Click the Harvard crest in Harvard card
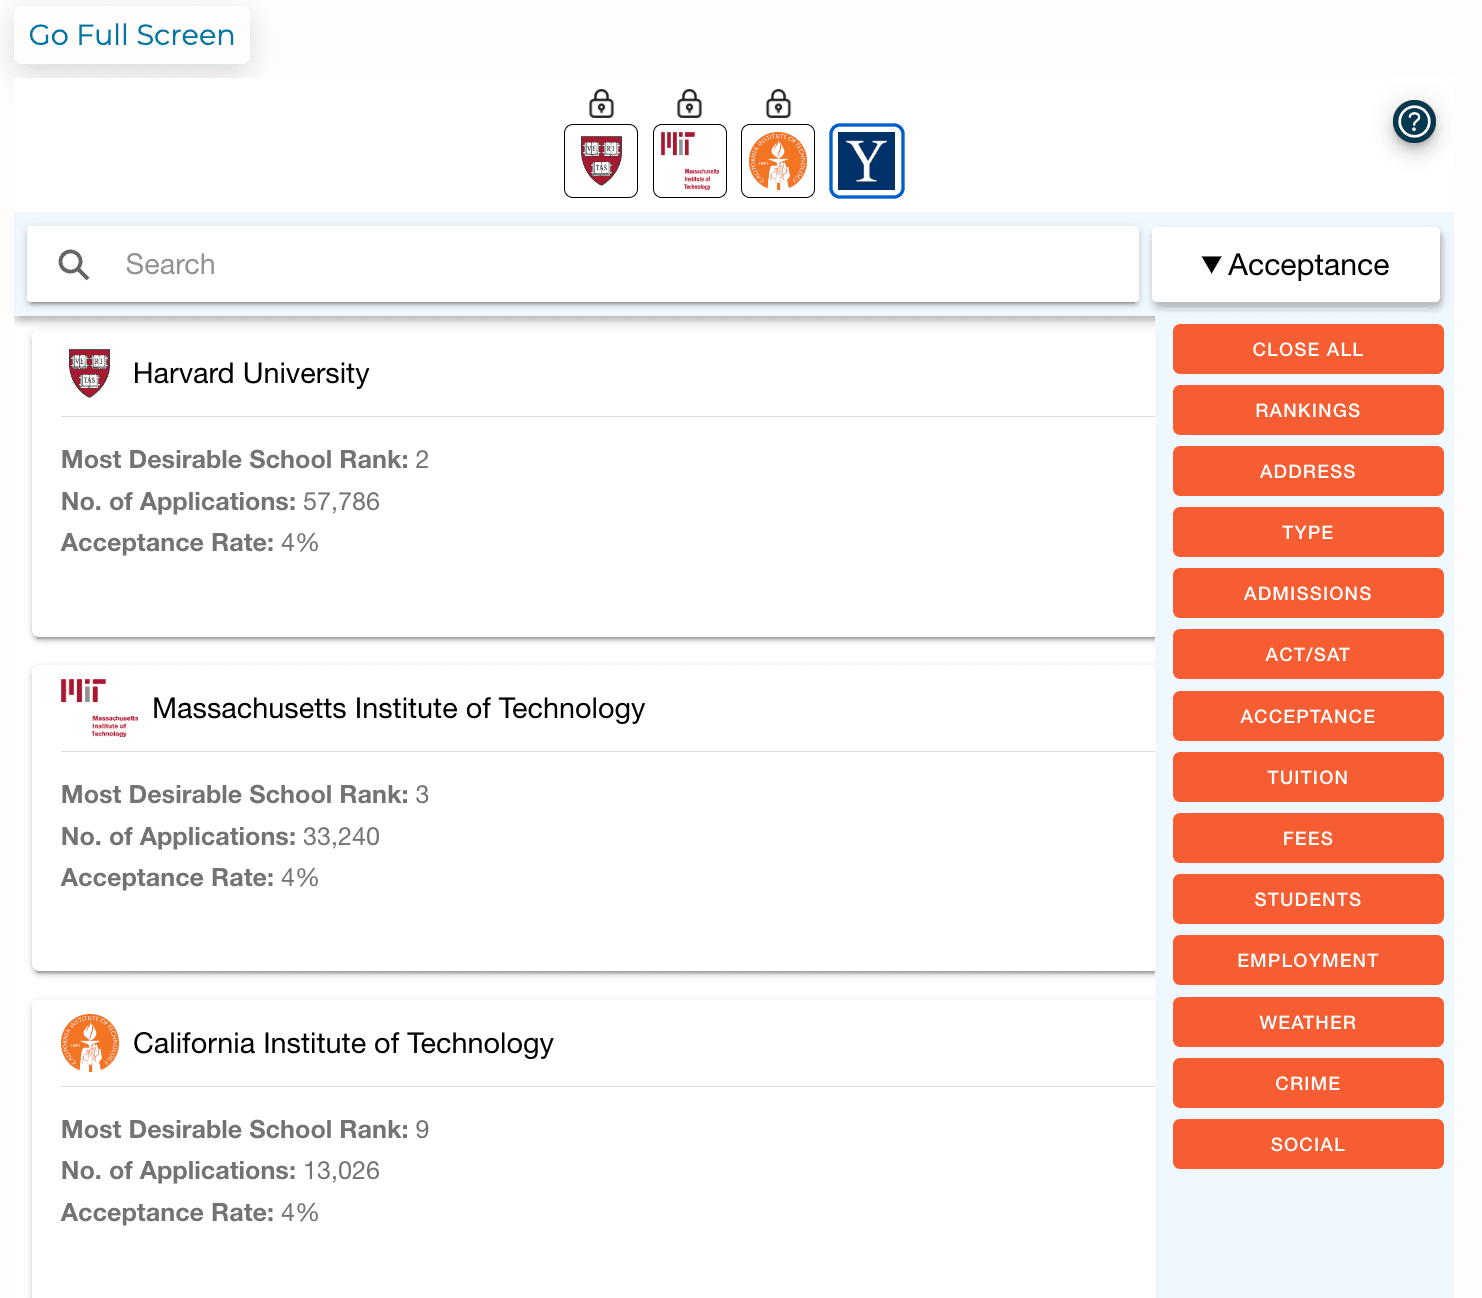This screenshot has width=1482, height=1298. pyautogui.click(x=89, y=373)
